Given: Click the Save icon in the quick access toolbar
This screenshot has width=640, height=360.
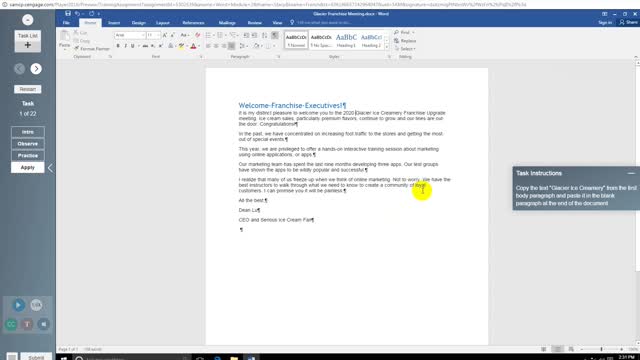Looking at the screenshot, I should click(x=68, y=13).
